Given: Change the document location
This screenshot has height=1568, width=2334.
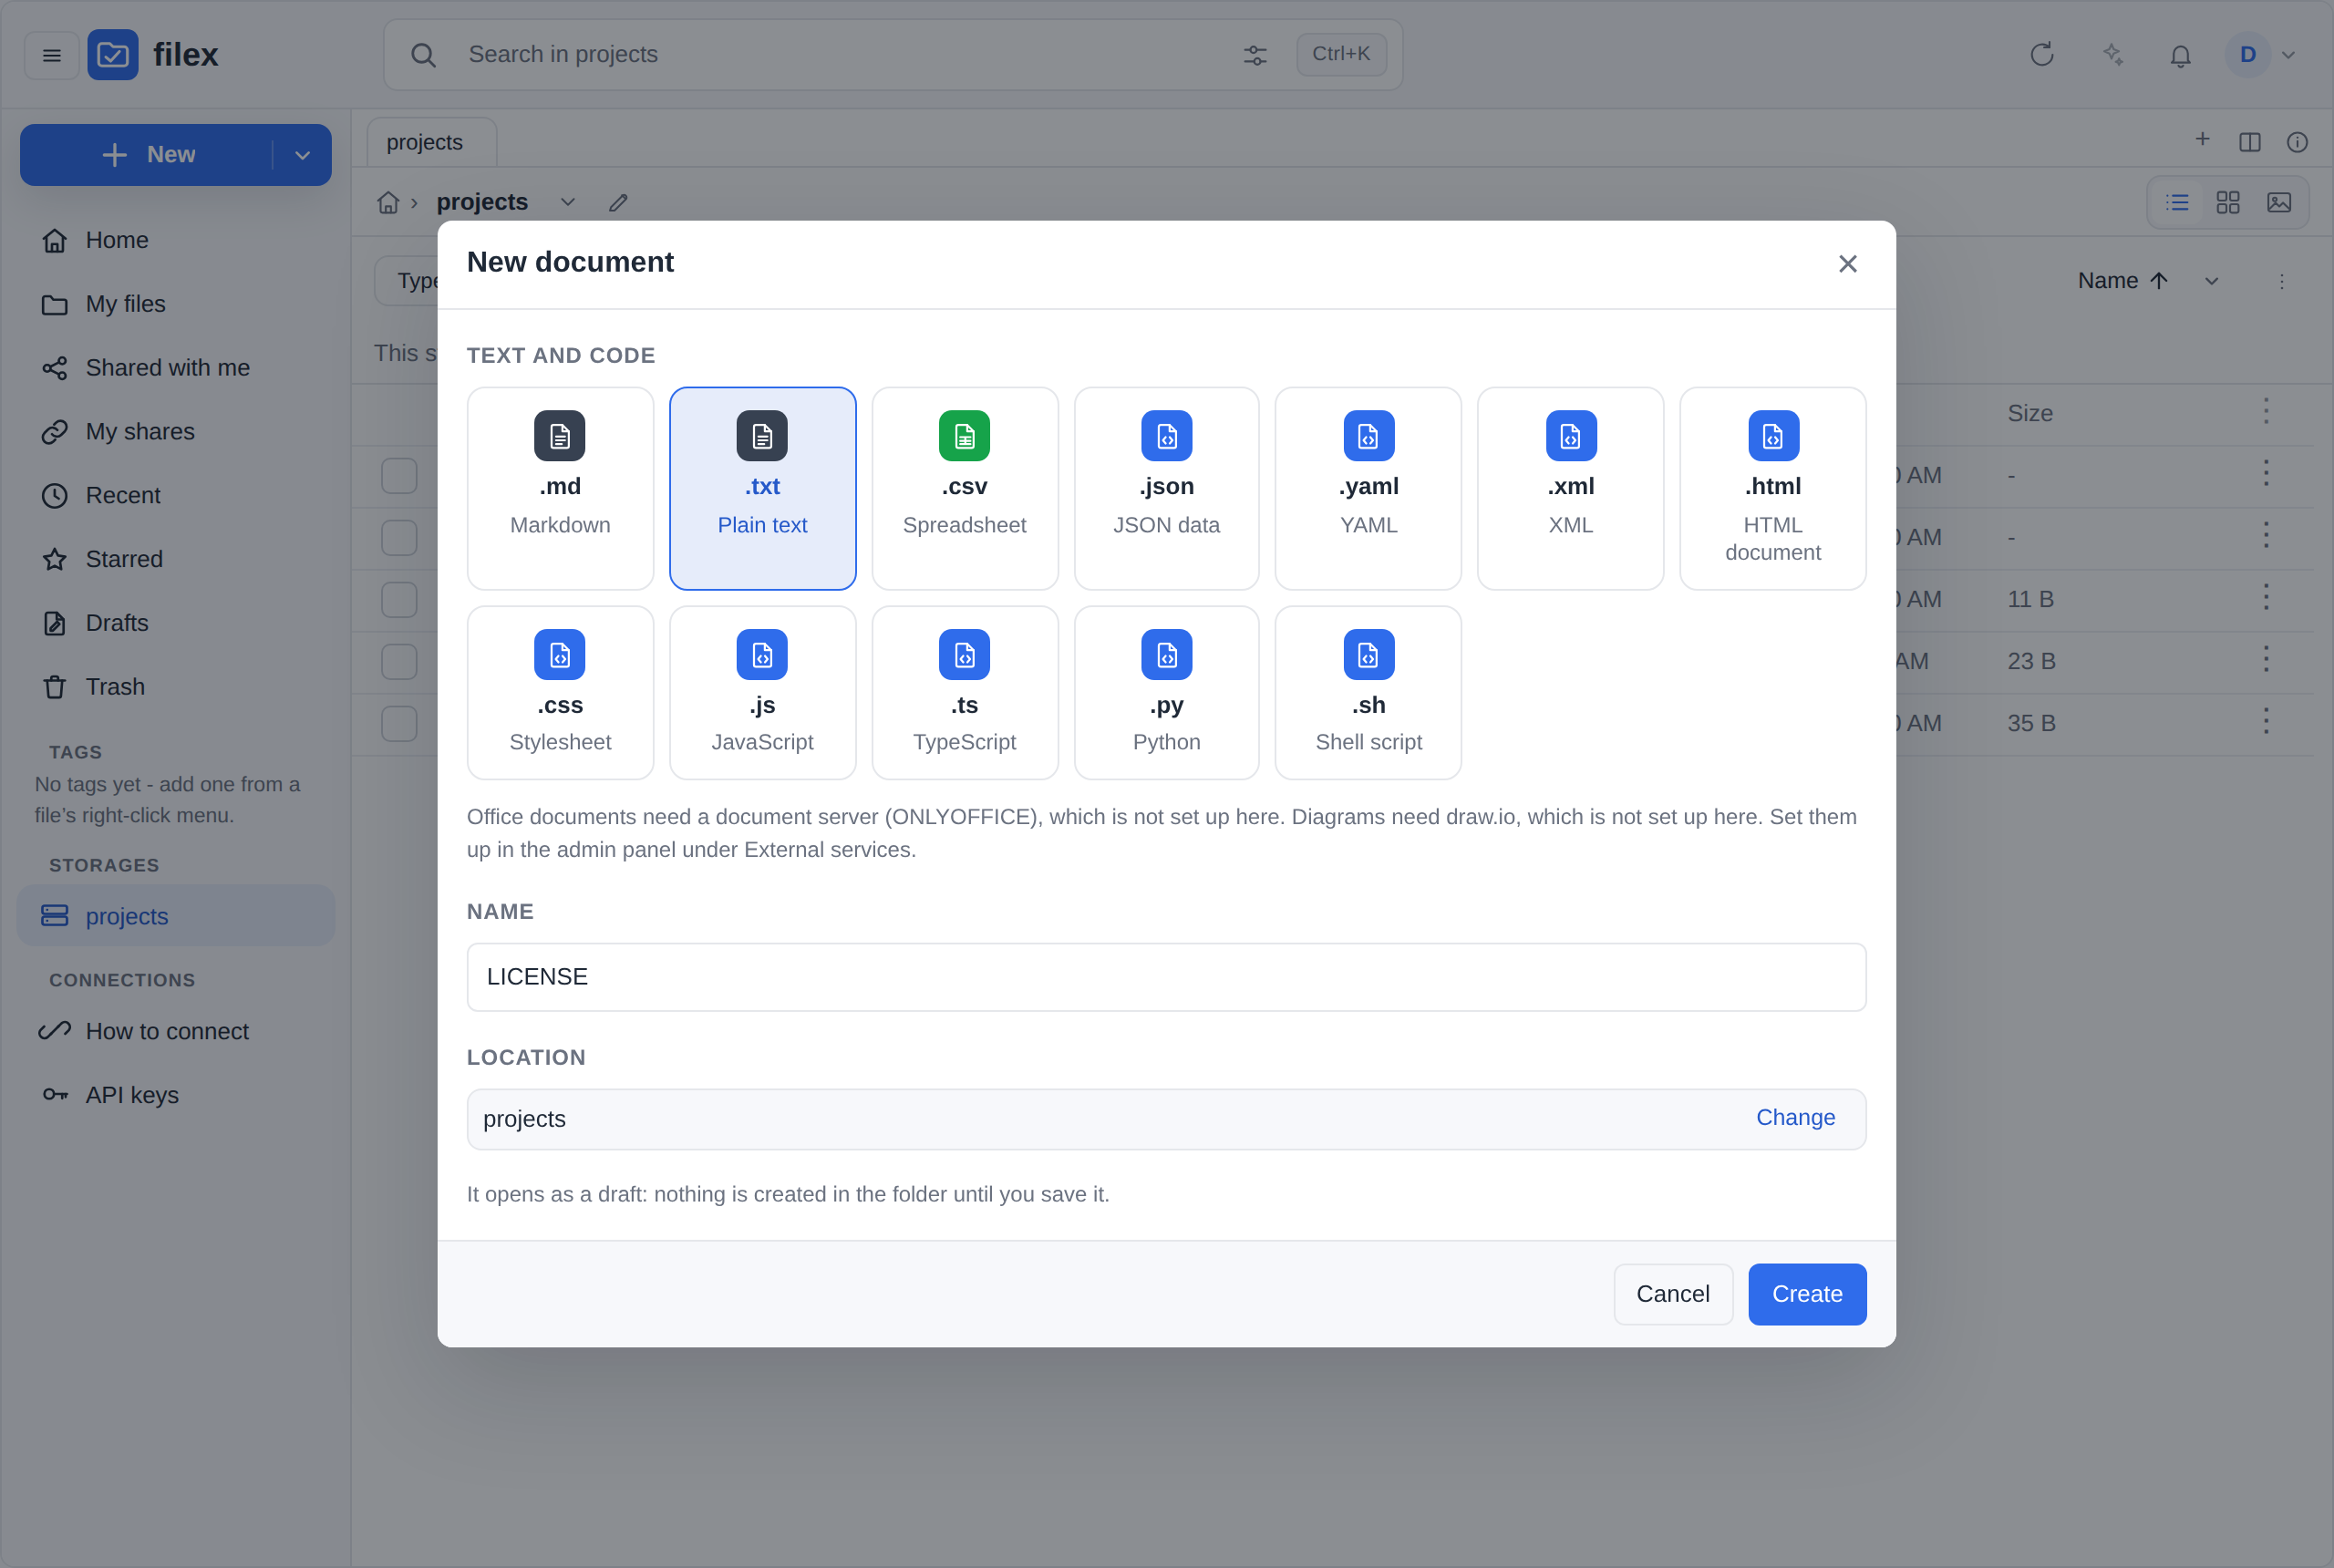Looking at the screenshot, I should click(1795, 1117).
